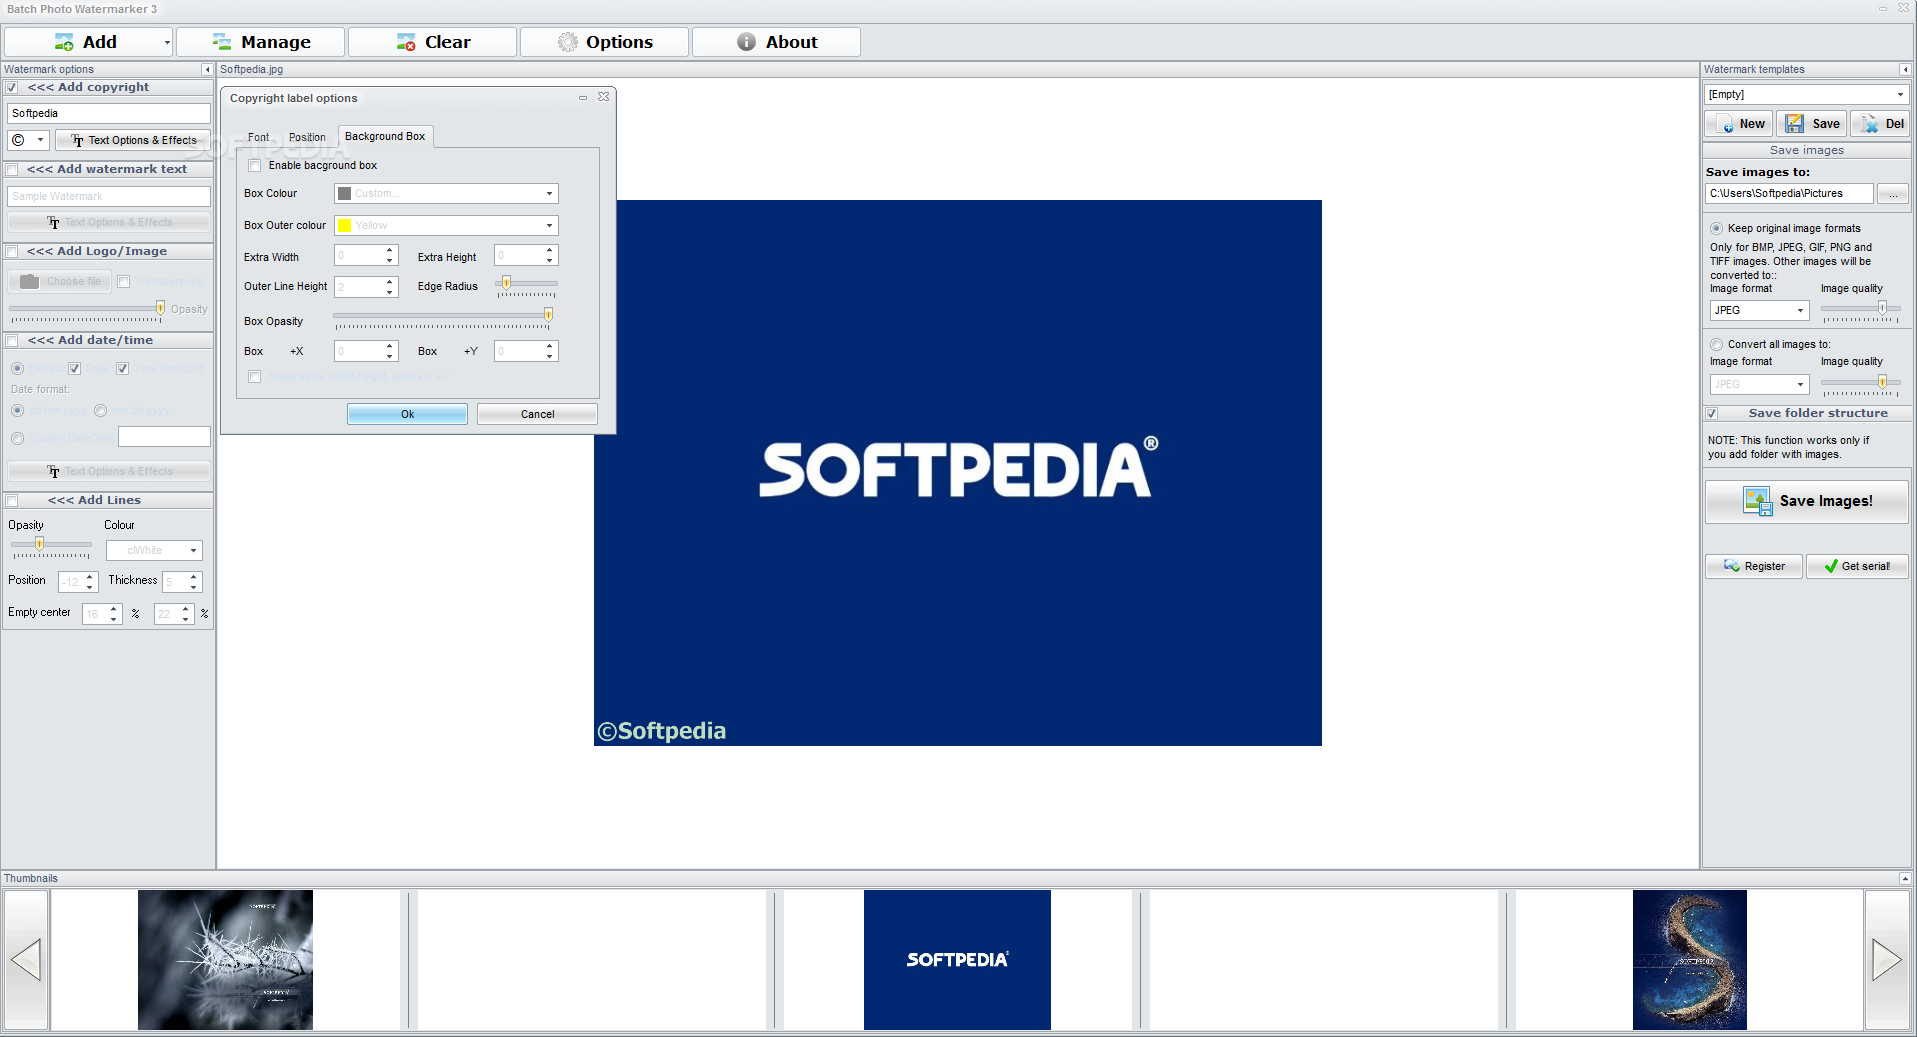
Task: Toggle the logo Transparency checkbox
Action: click(x=124, y=282)
